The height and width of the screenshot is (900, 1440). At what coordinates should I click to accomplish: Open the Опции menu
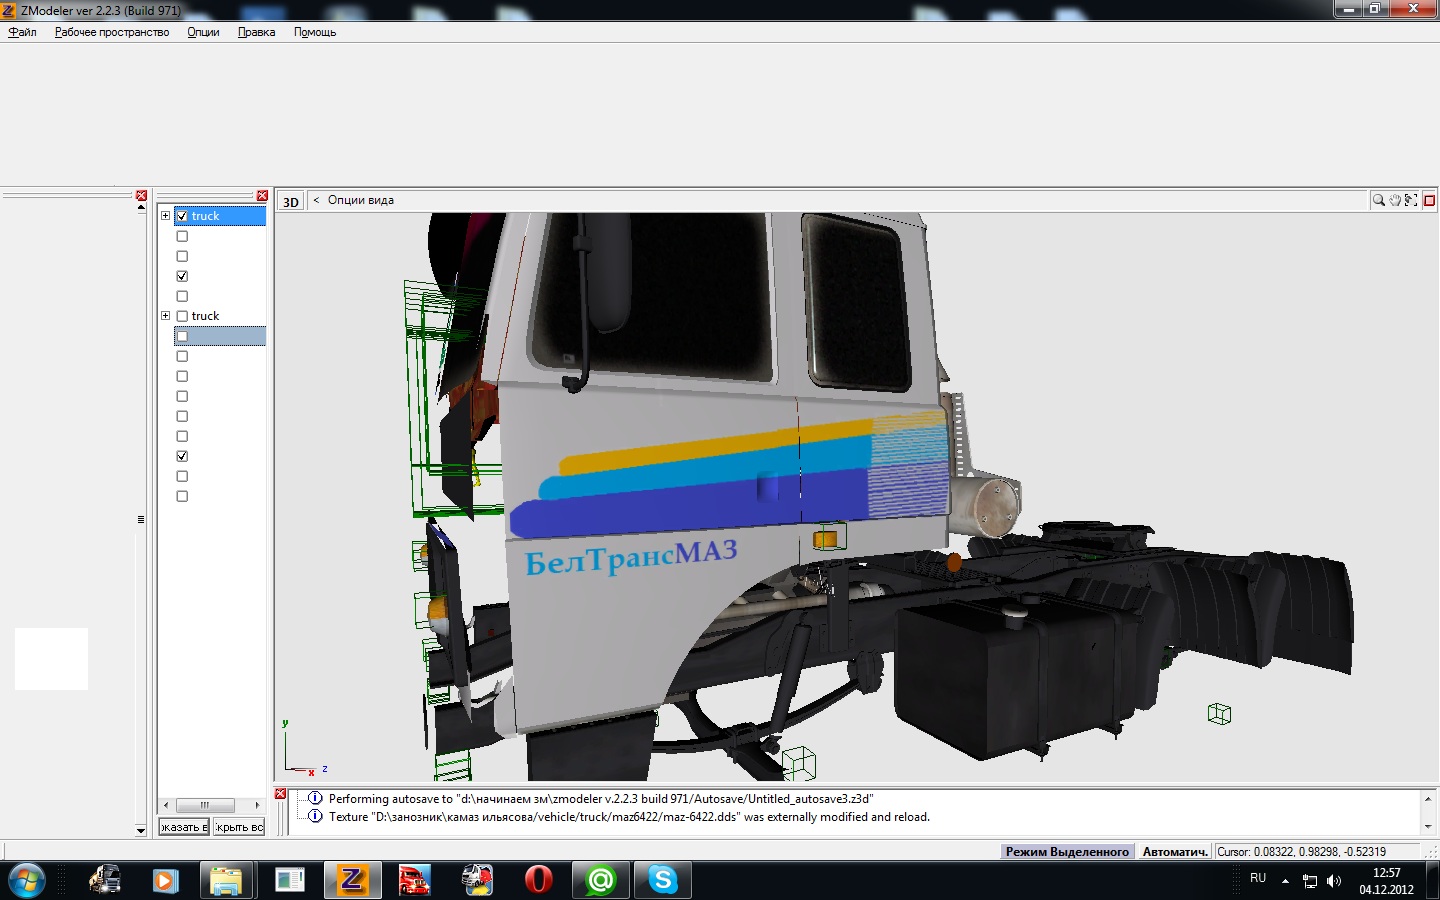tap(203, 32)
